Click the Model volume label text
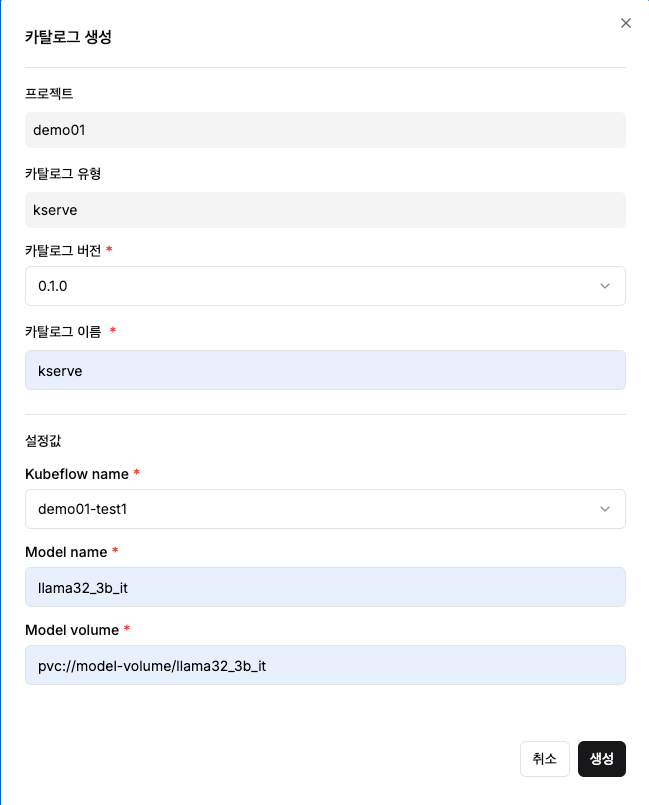649x805 pixels. [72, 630]
